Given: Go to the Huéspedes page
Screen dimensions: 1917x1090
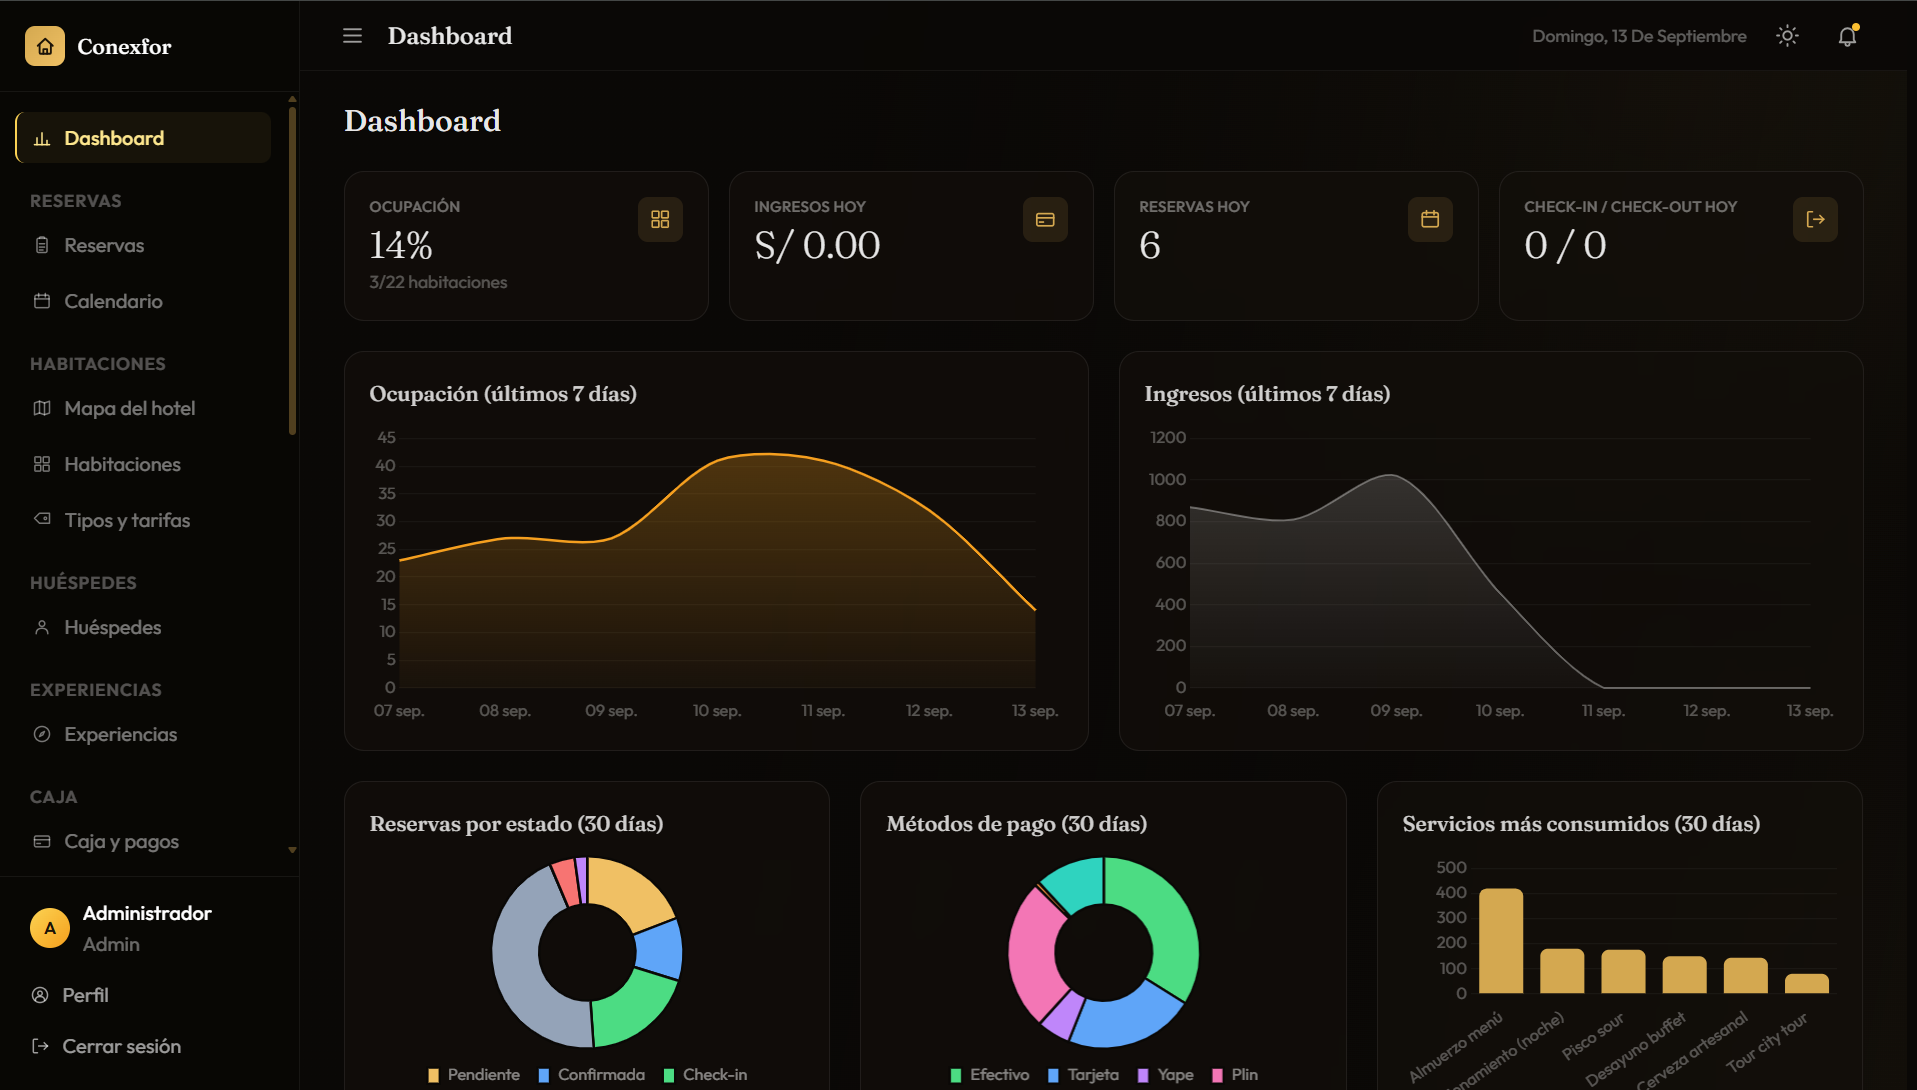Looking at the screenshot, I should tap(143, 627).
